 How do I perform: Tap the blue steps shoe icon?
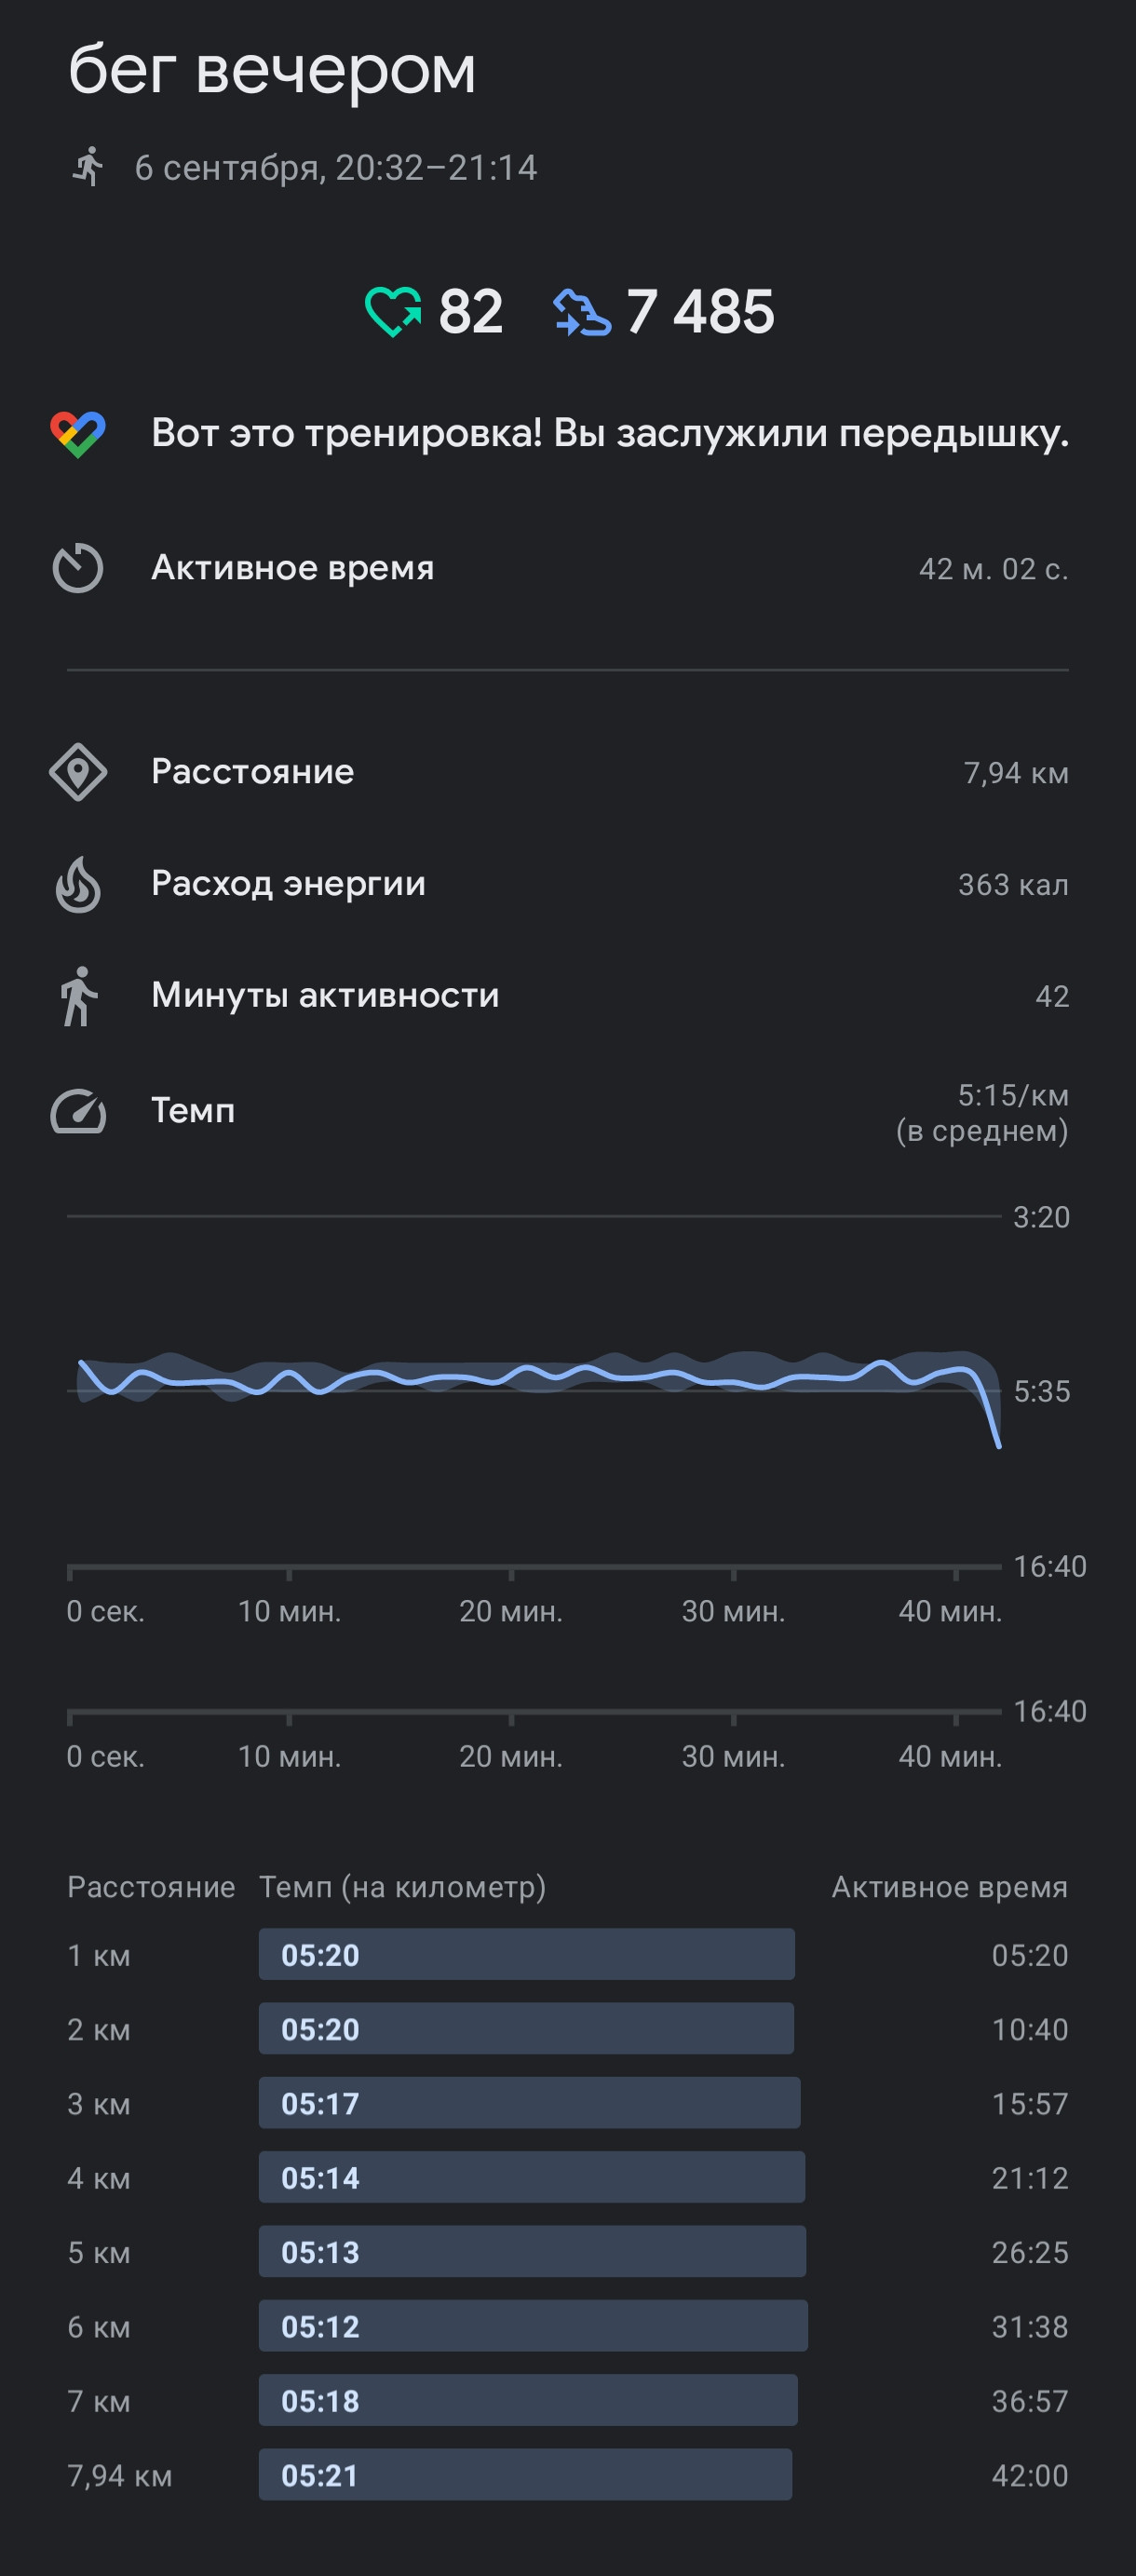point(582,312)
